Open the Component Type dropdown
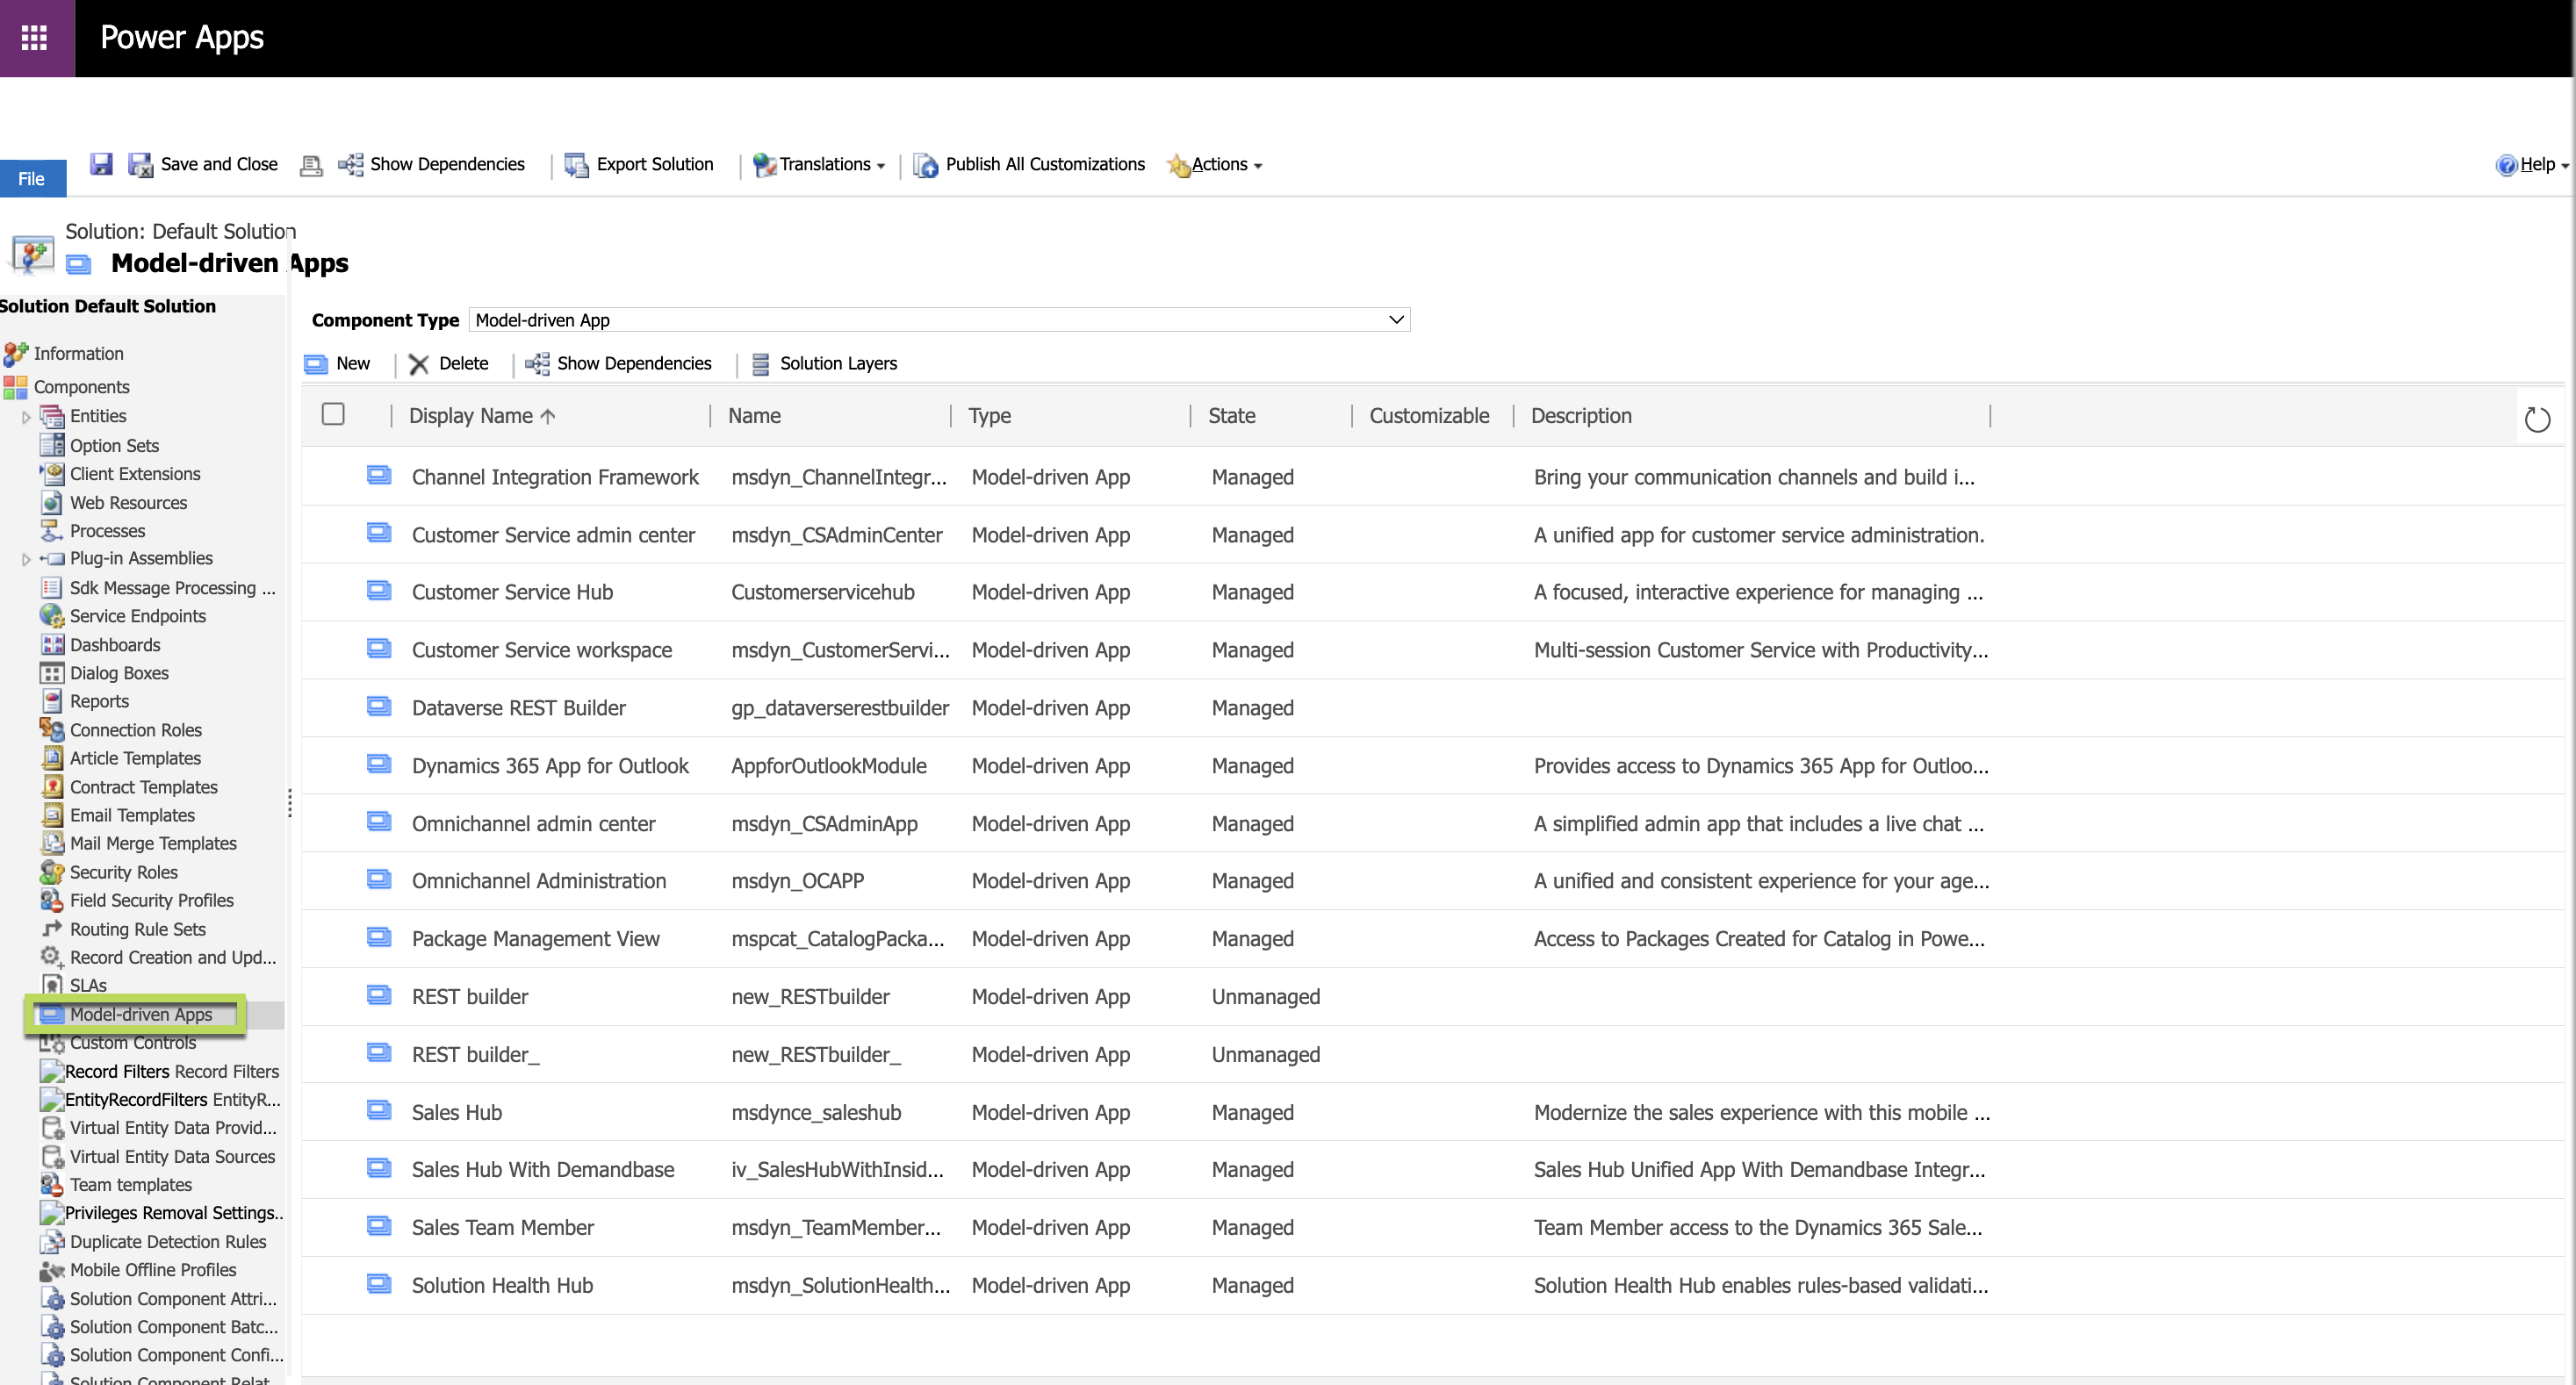 click(x=939, y=320)
